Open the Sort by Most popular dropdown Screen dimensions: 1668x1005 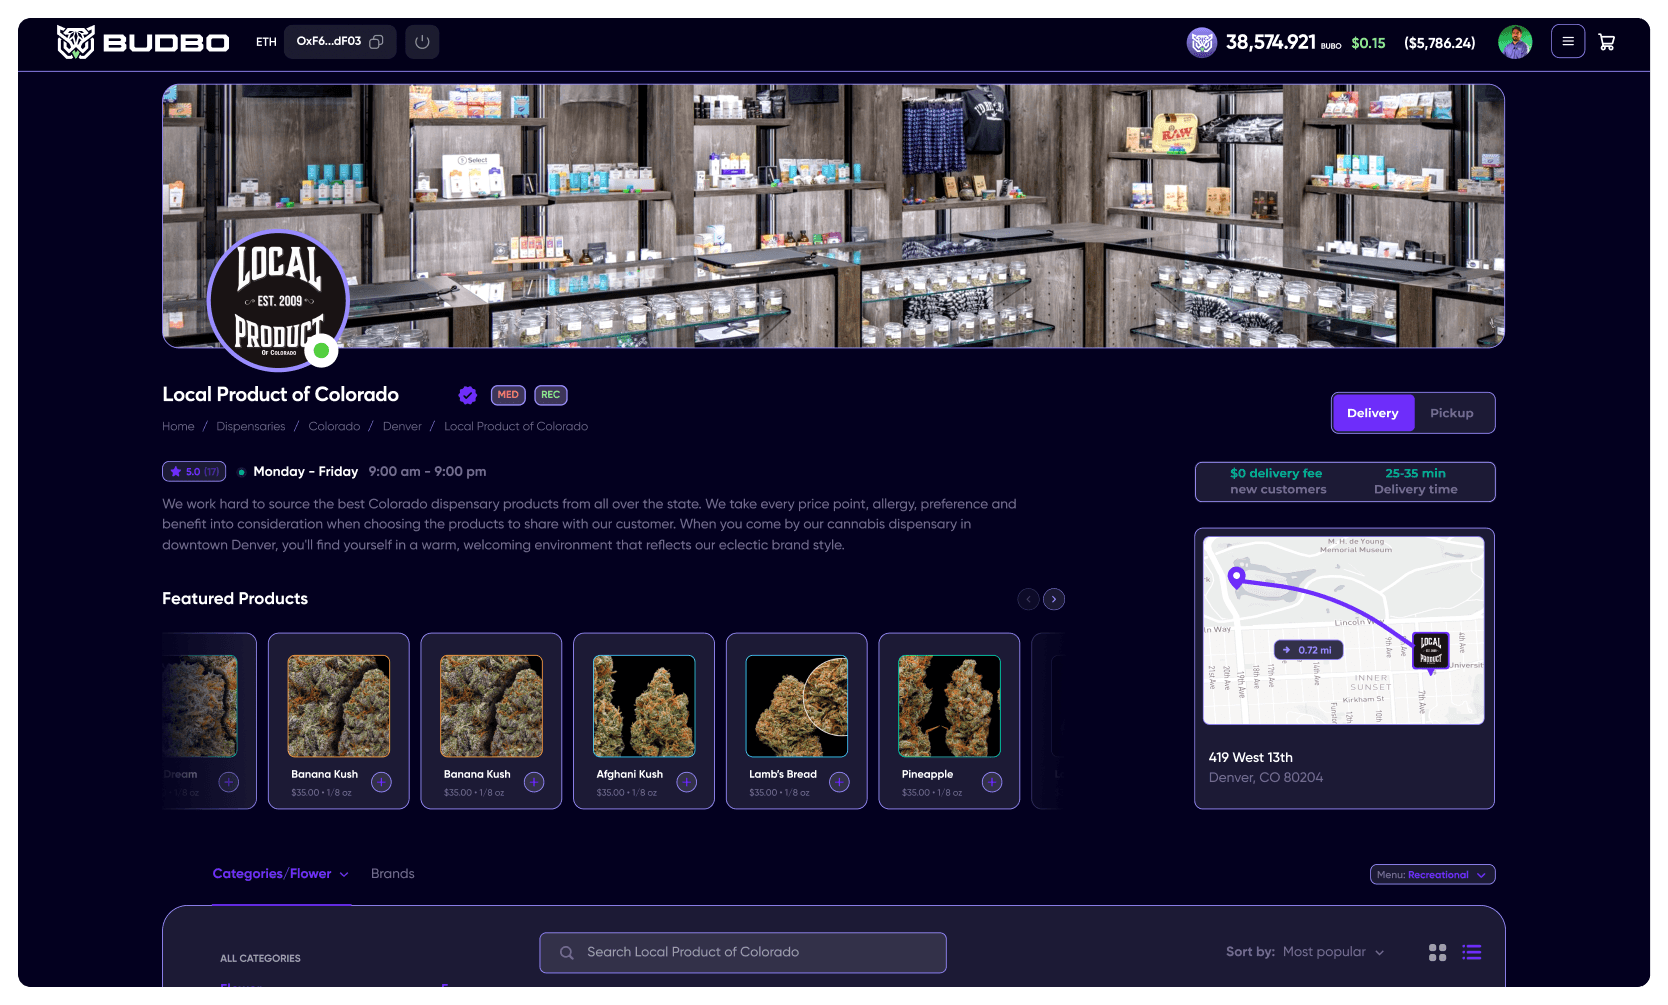pos(1332,952)
